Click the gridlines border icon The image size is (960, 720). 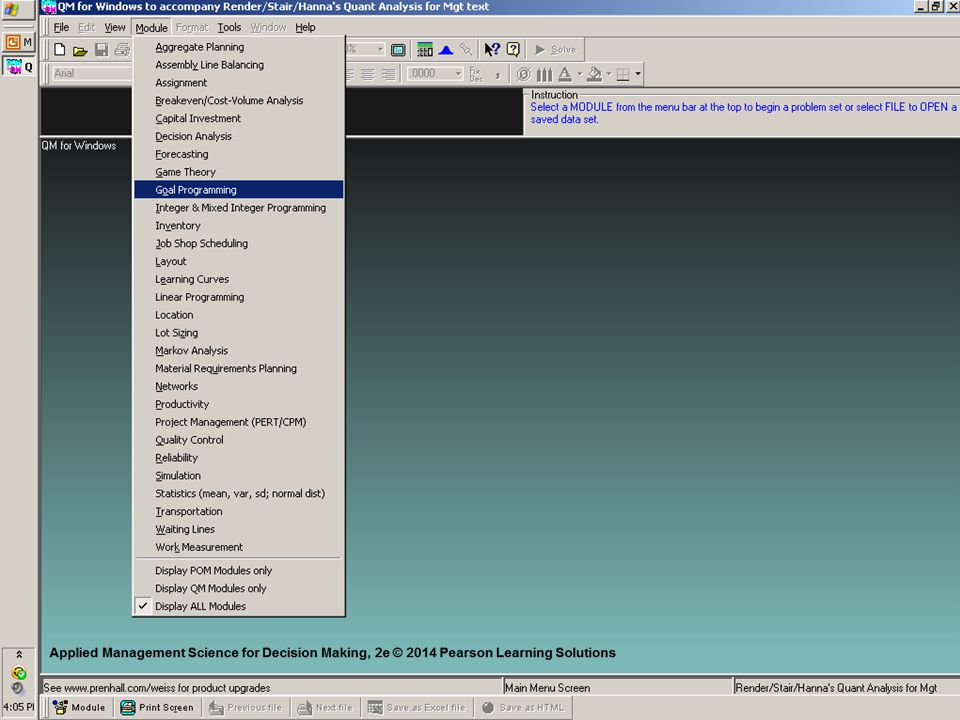pos(623,75)
